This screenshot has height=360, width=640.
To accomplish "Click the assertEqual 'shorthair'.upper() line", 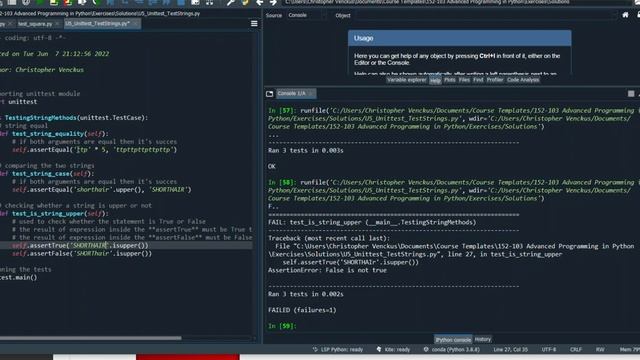I will 101,189.
